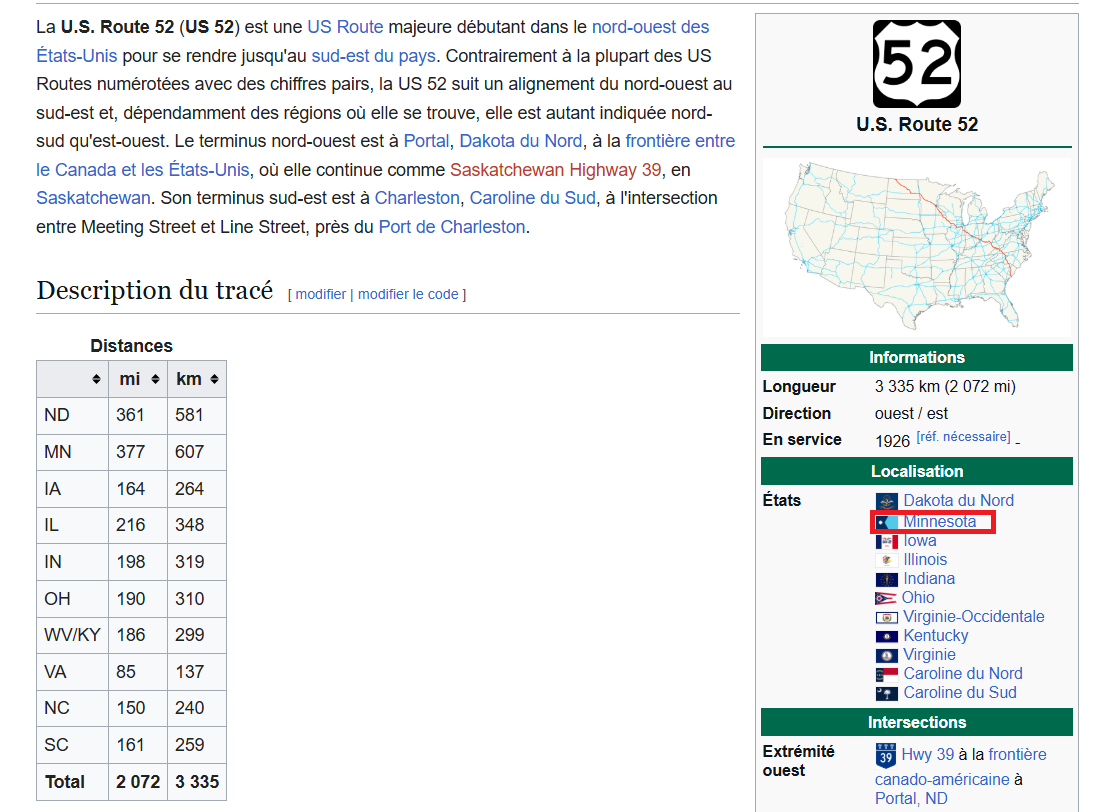Click the US 52 route shield image
Viewport: 1106px width, 812px height.
click(x=916, y=64)
